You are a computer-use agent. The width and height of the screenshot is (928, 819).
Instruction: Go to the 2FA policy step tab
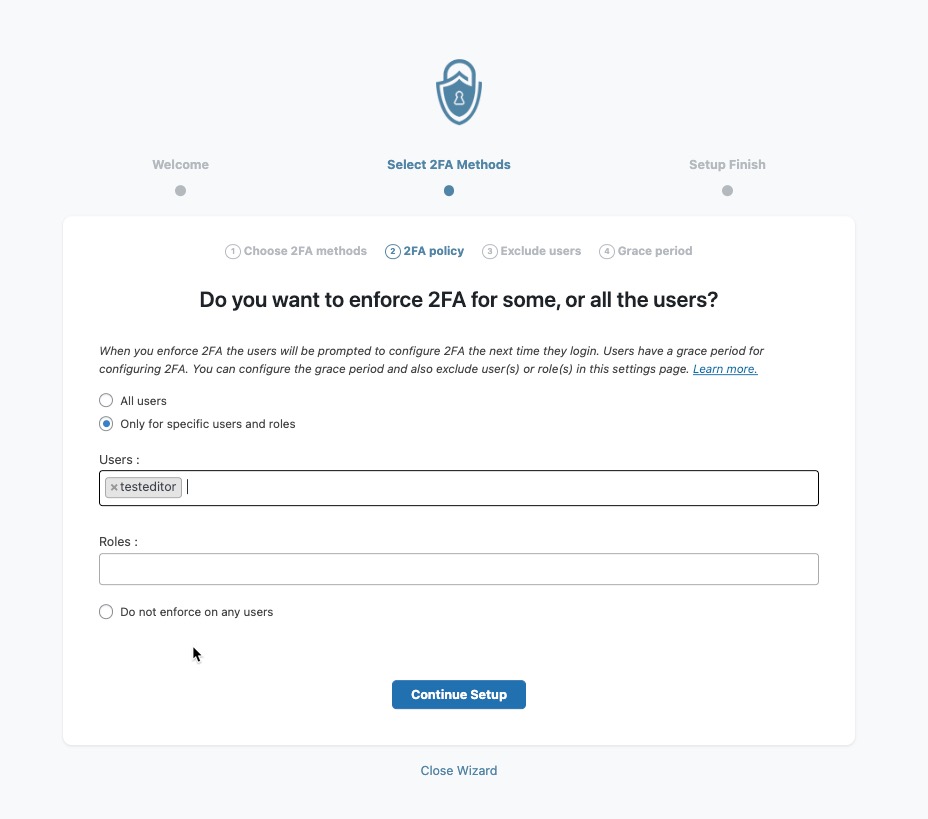pos(433,251)
